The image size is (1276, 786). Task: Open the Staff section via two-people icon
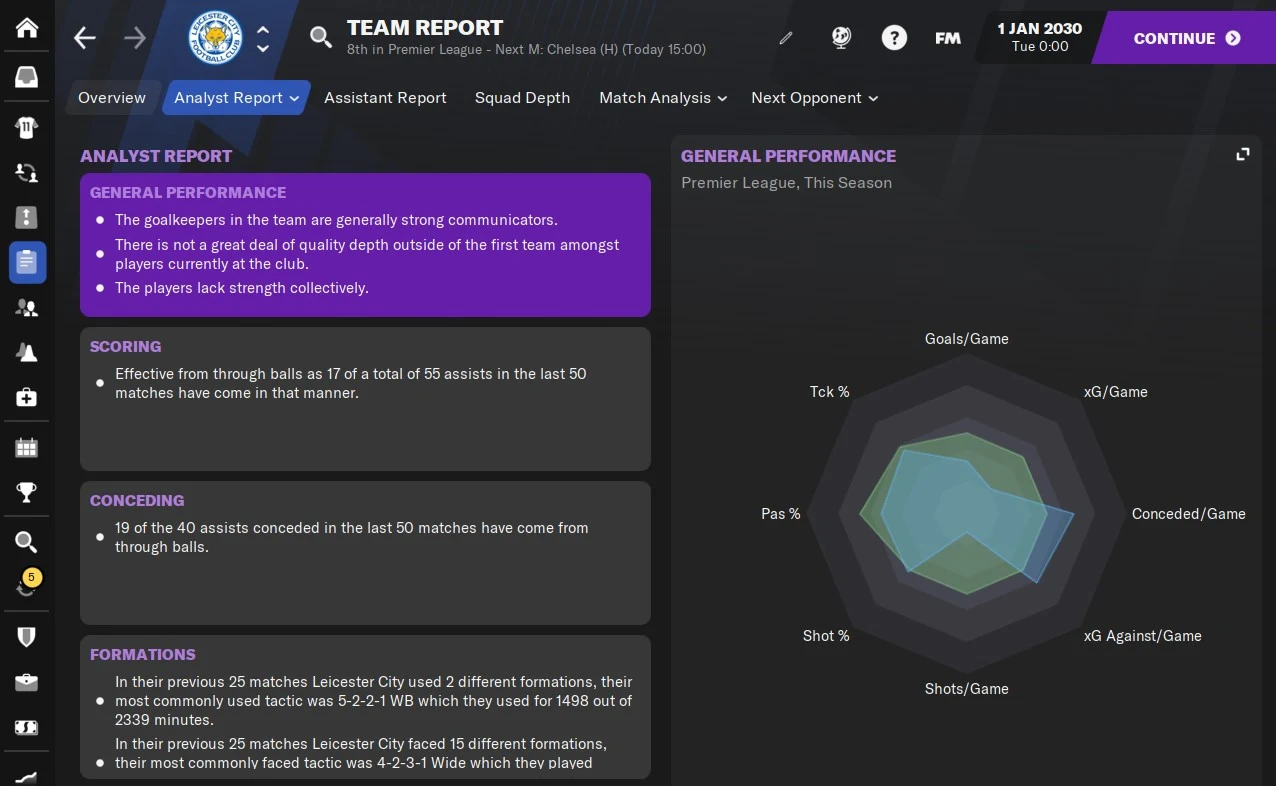pyautogui.click(x=27, y=307)
